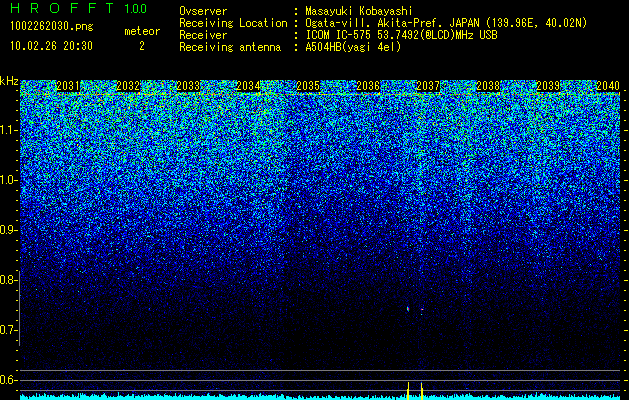The height and width of the screenshot is (400, 629).
Task: Click the HROFFT 1.0.0 title text
Action: pos(78,8)
